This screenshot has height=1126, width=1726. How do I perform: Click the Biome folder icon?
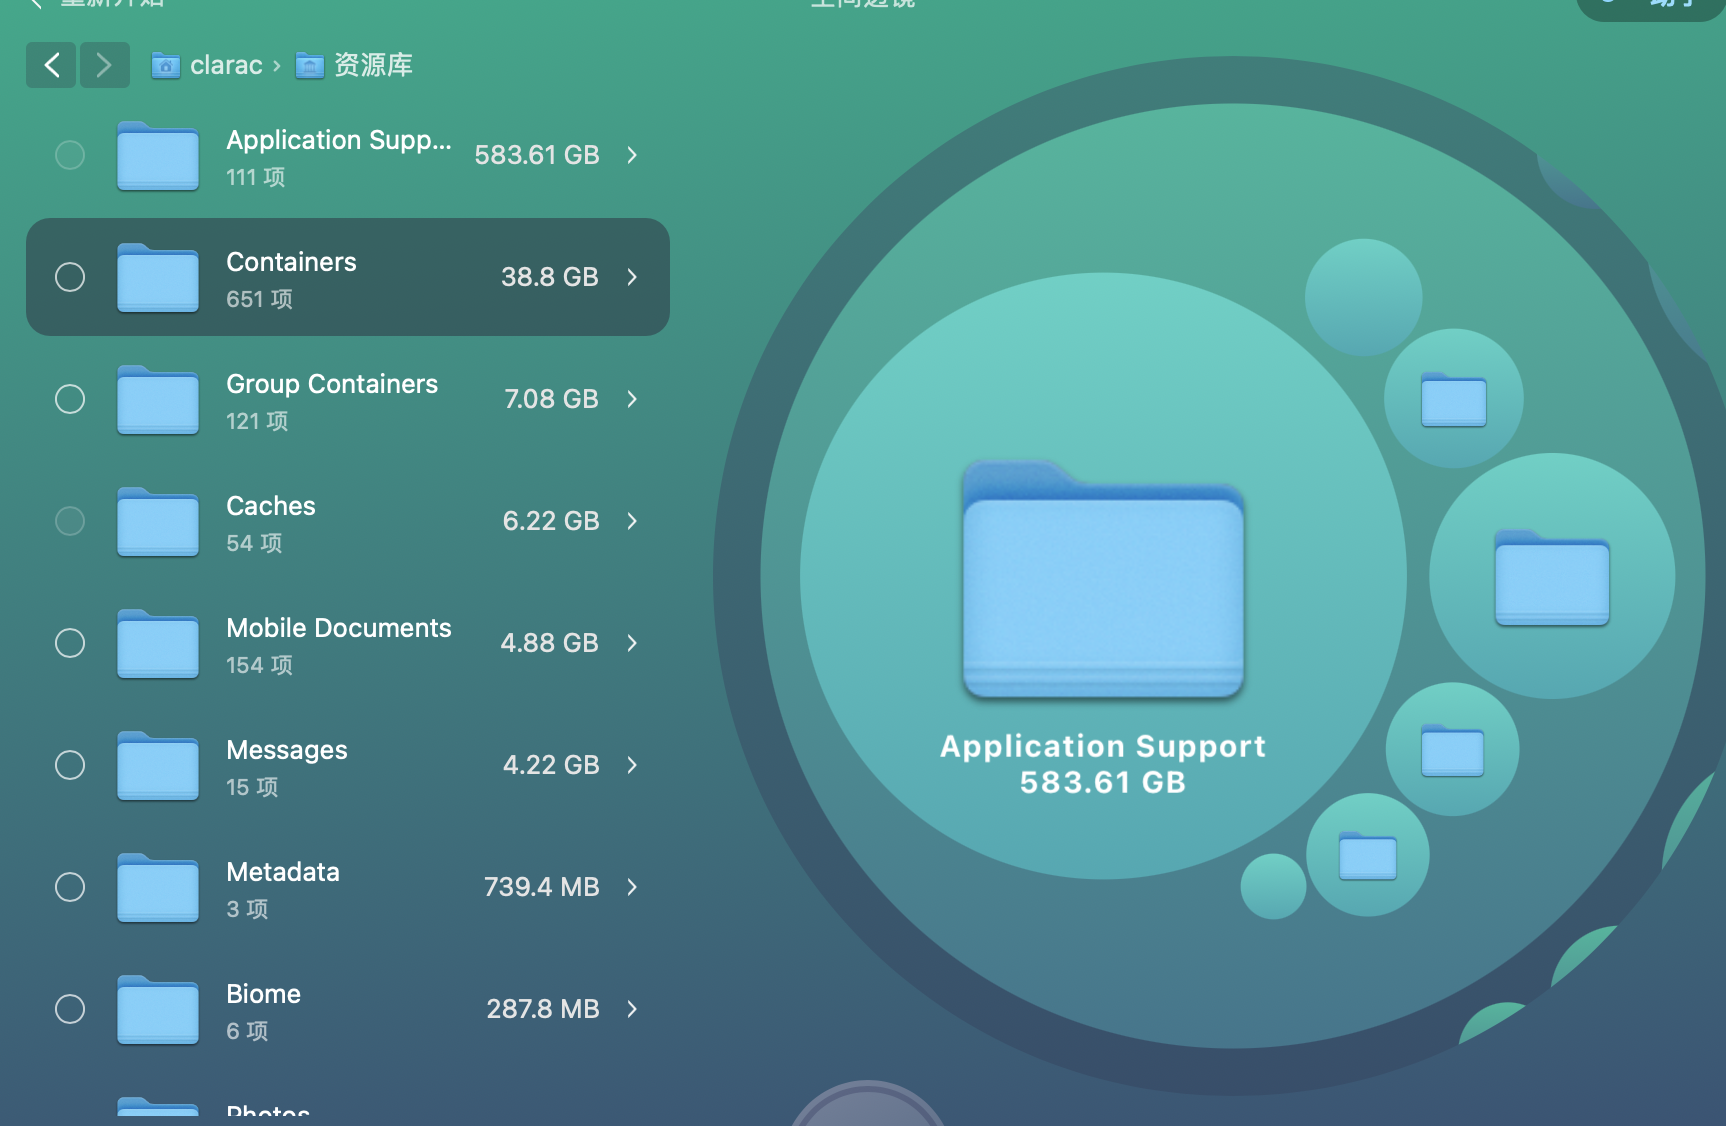pyautogui.click(x=157, y=1010)
